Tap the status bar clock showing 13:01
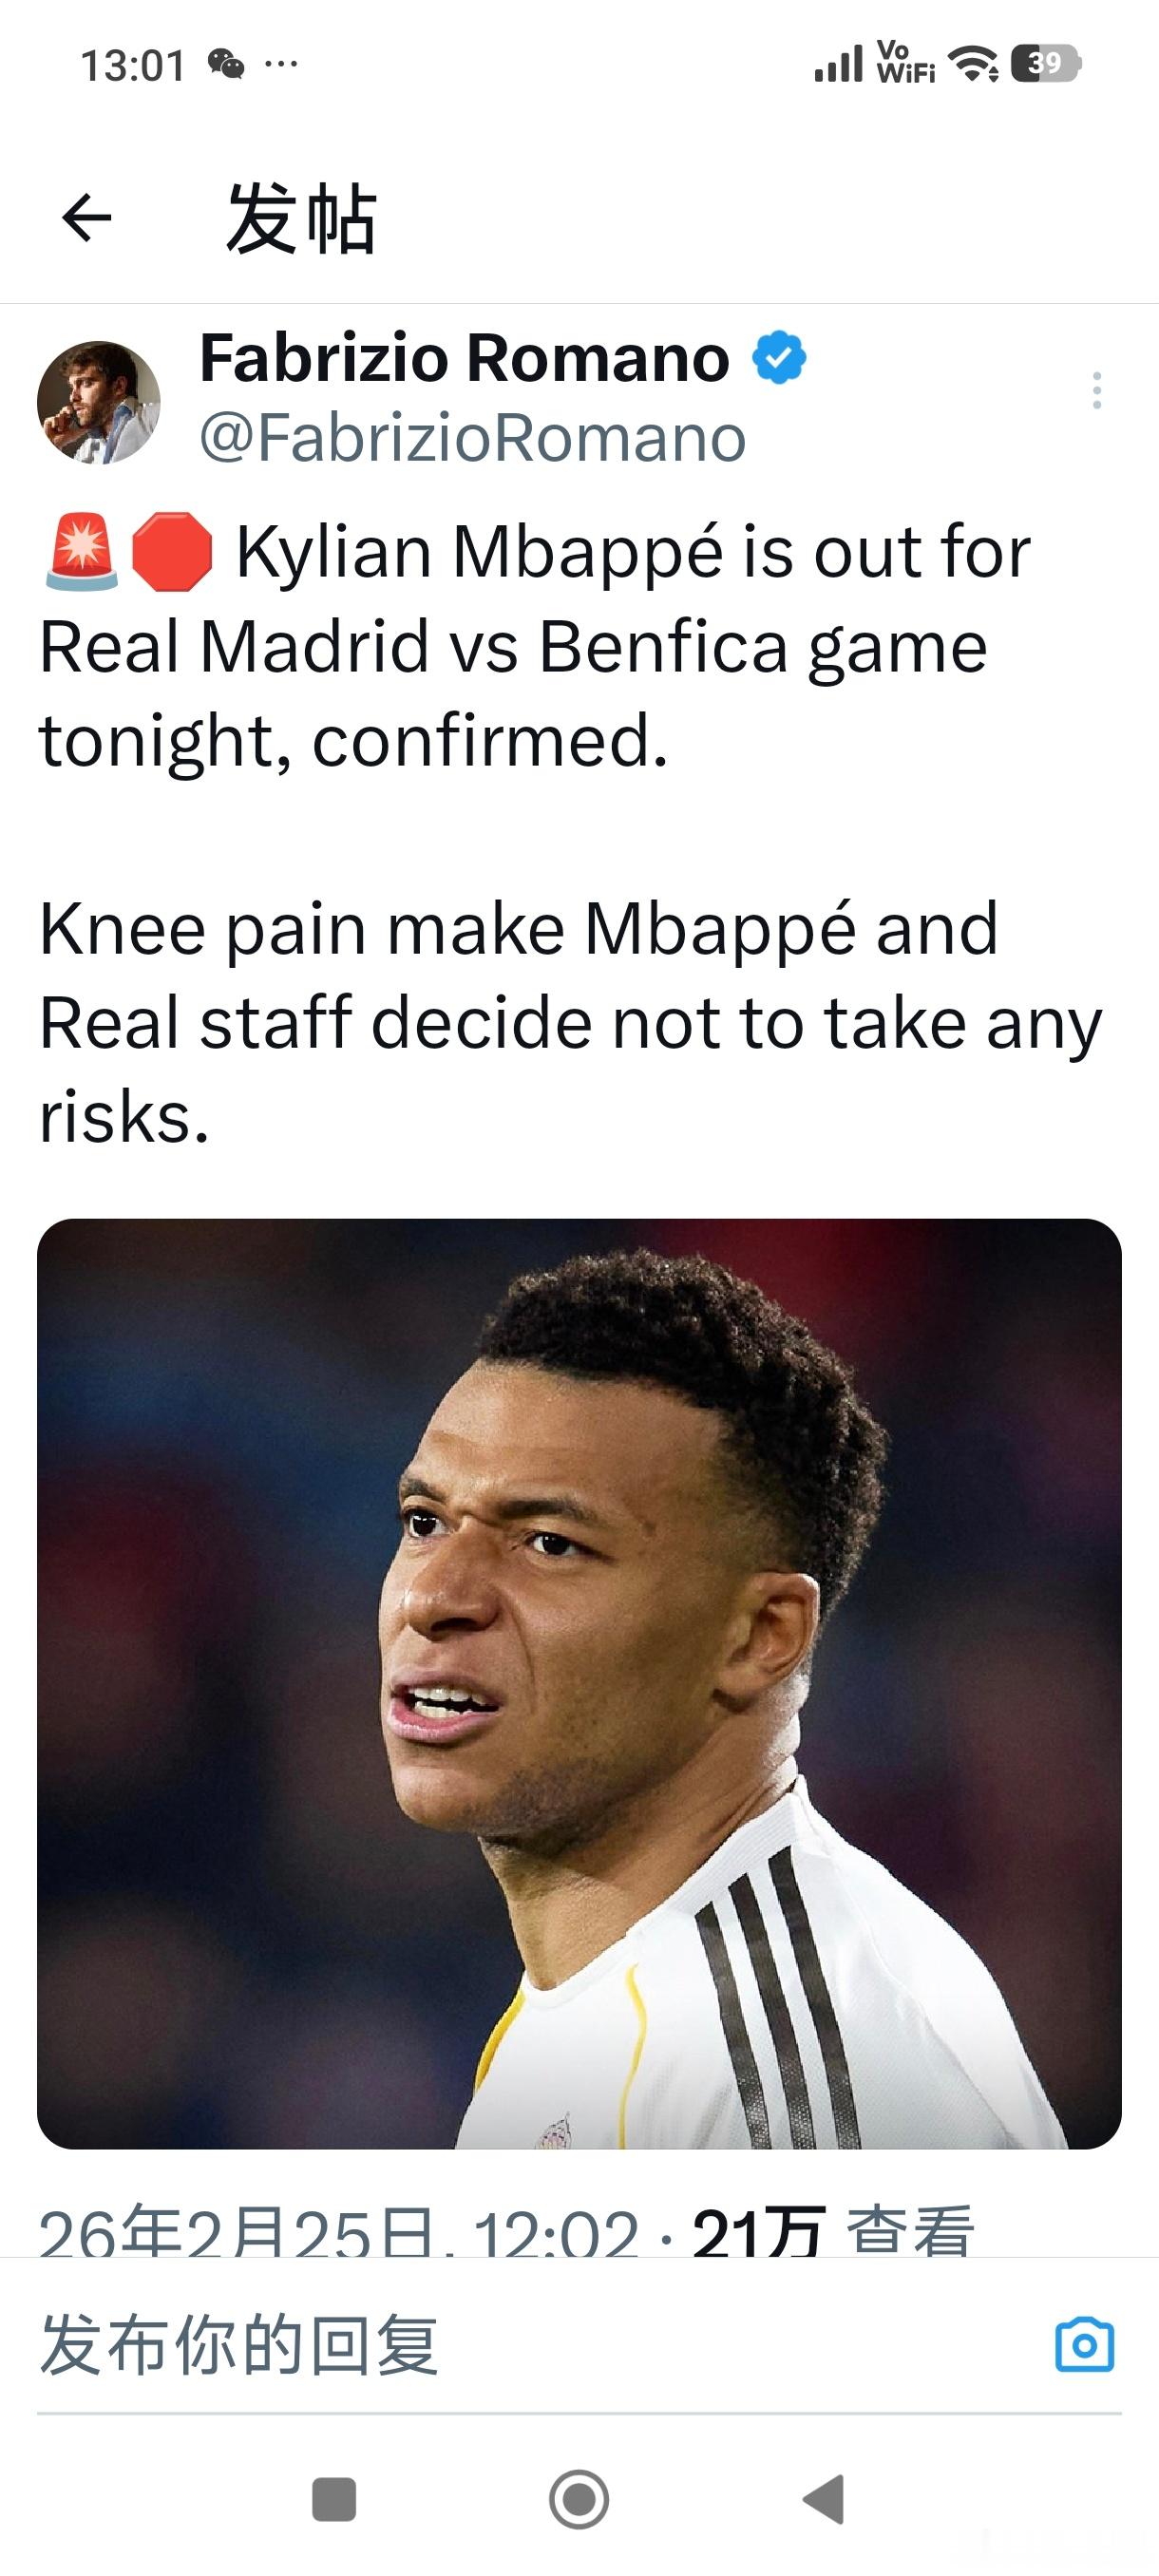Viewport: 1159px width, 2576px height. pyautogui.click(x=133, y=66)
